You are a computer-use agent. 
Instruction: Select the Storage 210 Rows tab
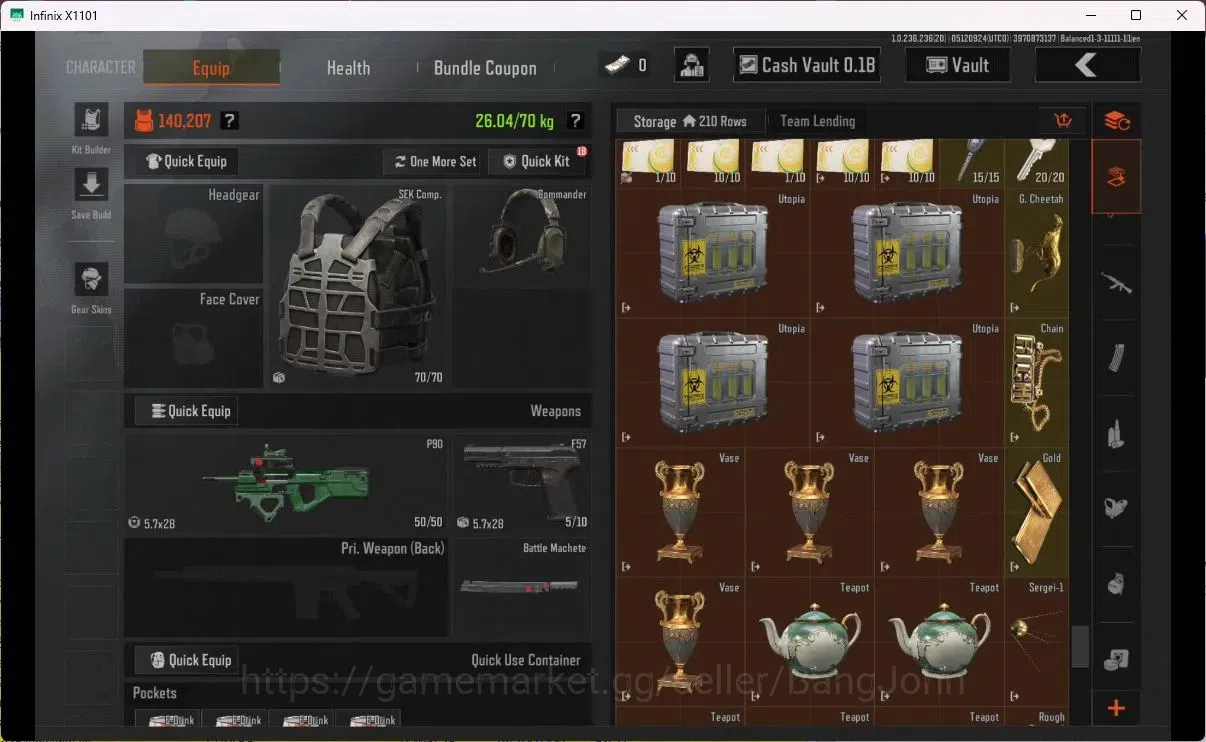click(690, 121)
